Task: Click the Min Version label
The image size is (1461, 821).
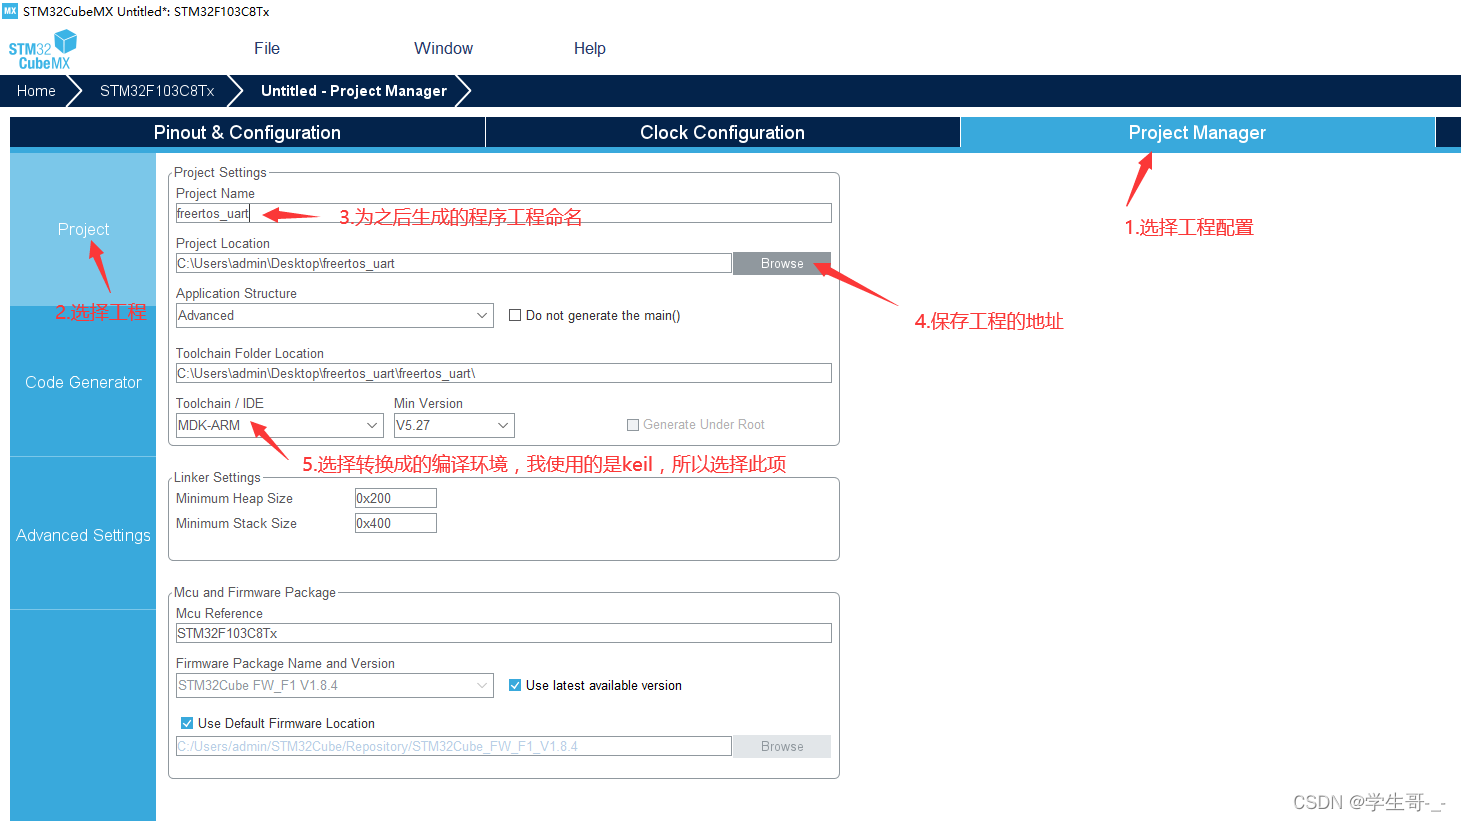Action: click(428, 403)
